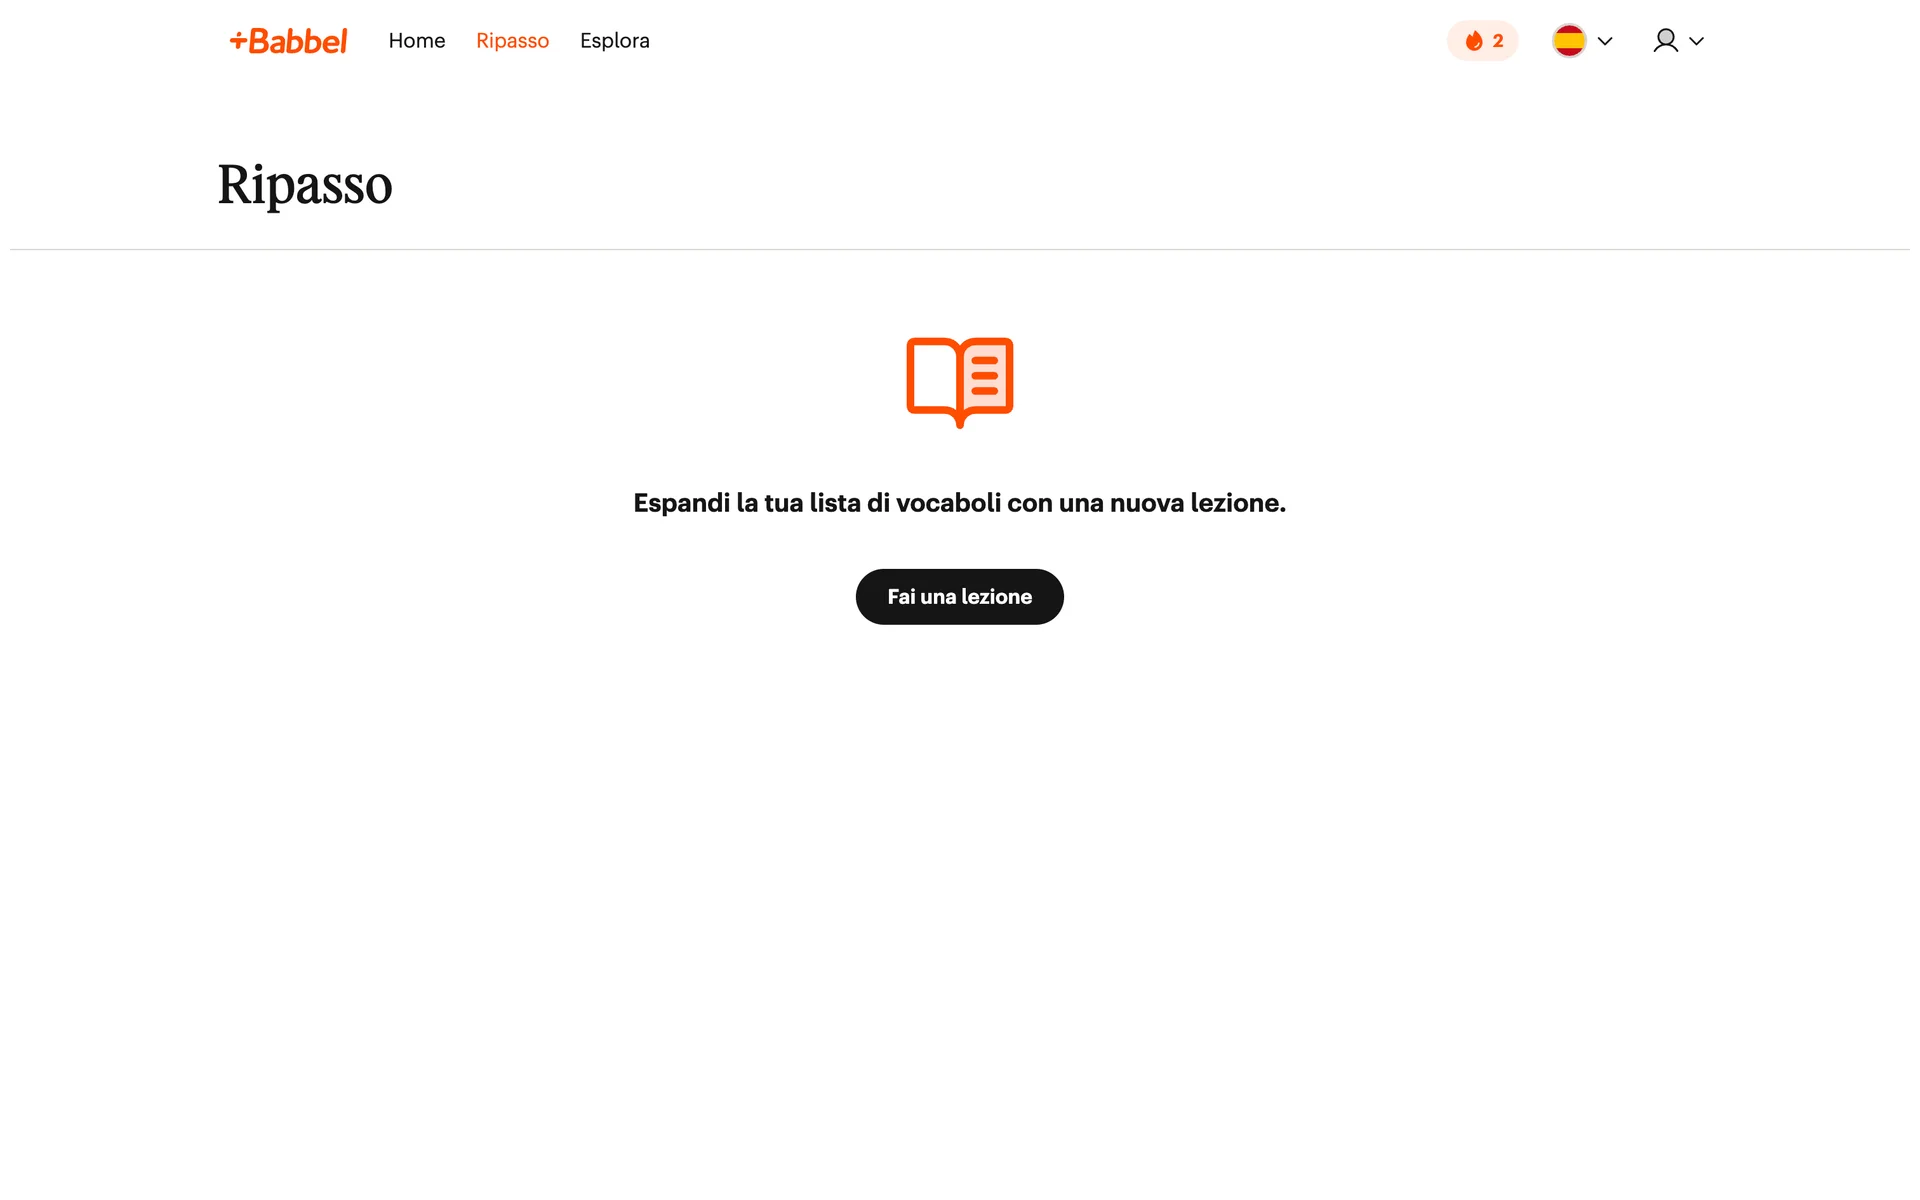Click the horizontal divider under Ripasso heading
1920x1200 pixels.
959,249
